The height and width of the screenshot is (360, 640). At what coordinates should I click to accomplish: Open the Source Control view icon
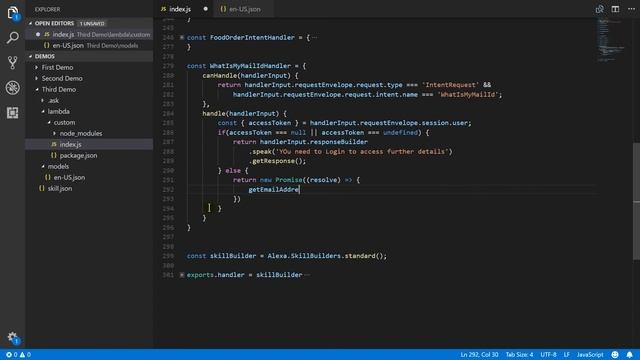(13, 62)
